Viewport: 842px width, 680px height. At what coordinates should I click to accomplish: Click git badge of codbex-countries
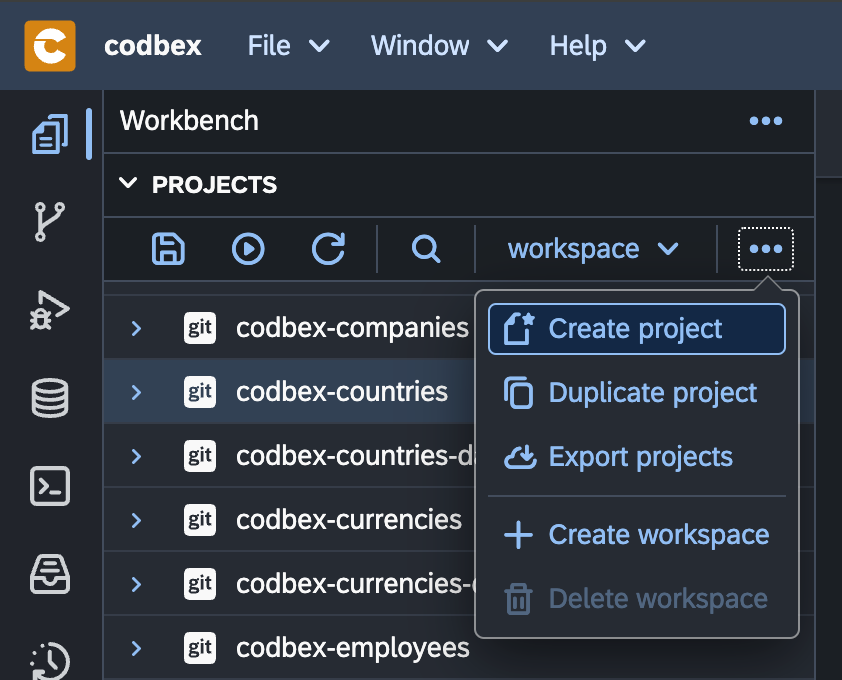coord(200,392)
